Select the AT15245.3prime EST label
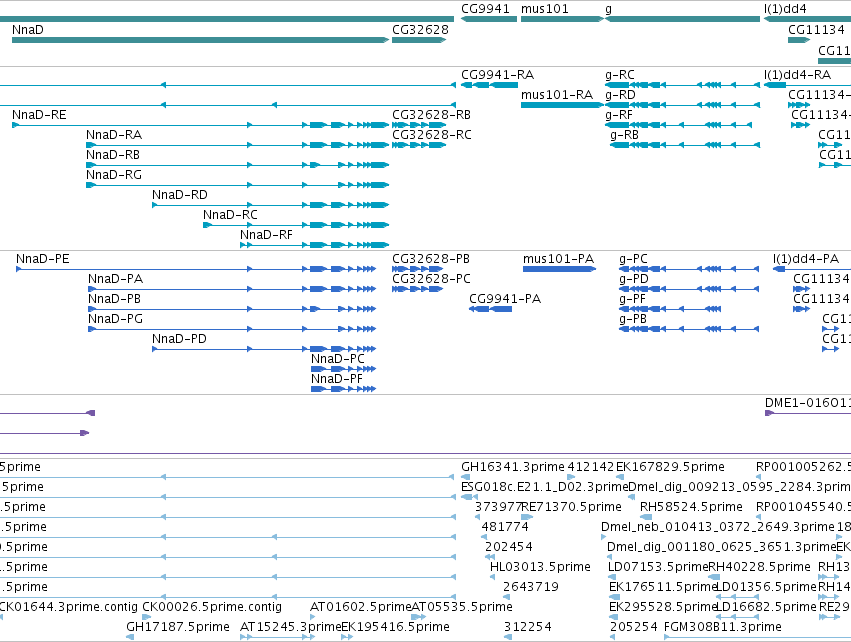 [290, 628]
